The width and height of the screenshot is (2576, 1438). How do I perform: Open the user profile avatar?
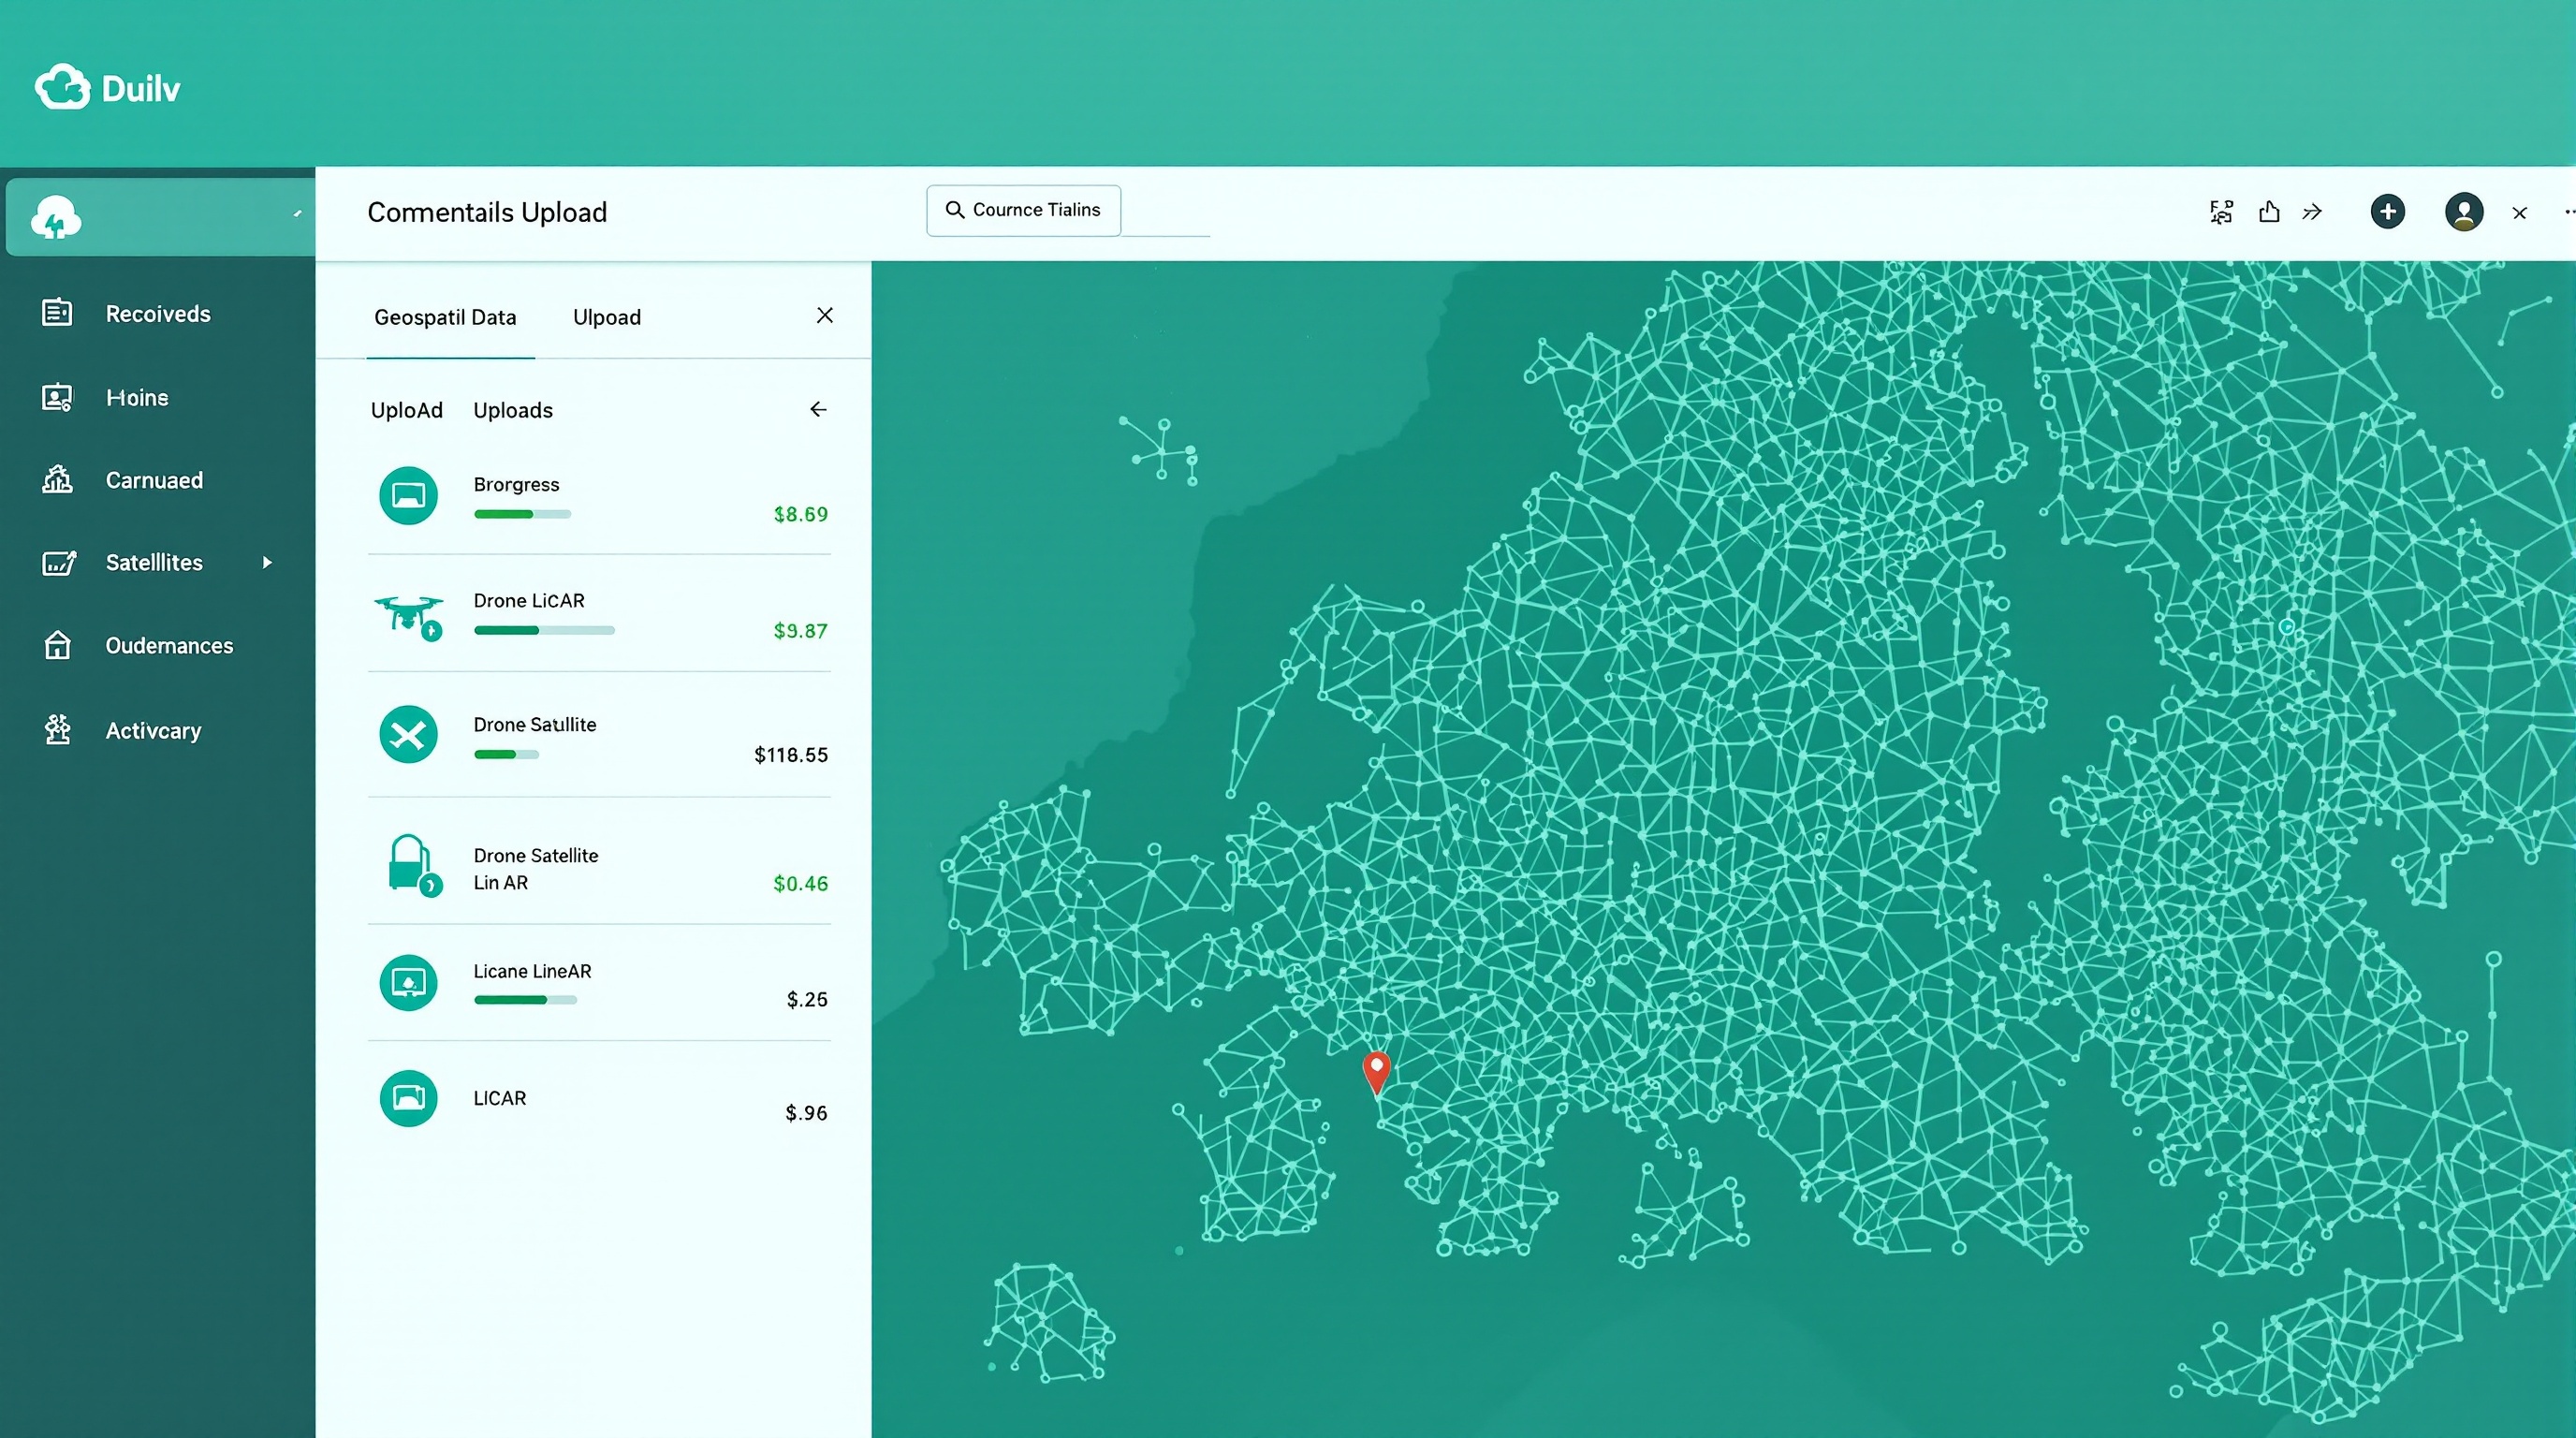[2464, 212]
